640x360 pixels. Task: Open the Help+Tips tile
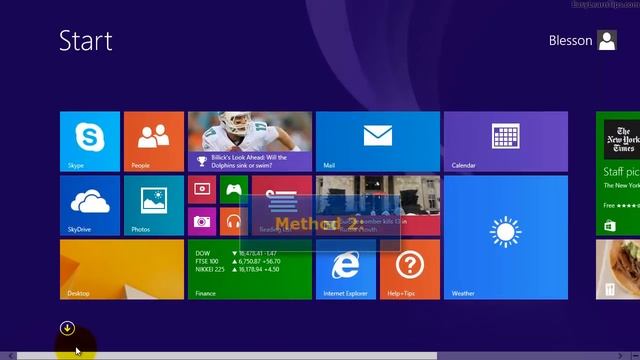click(410, 269)
